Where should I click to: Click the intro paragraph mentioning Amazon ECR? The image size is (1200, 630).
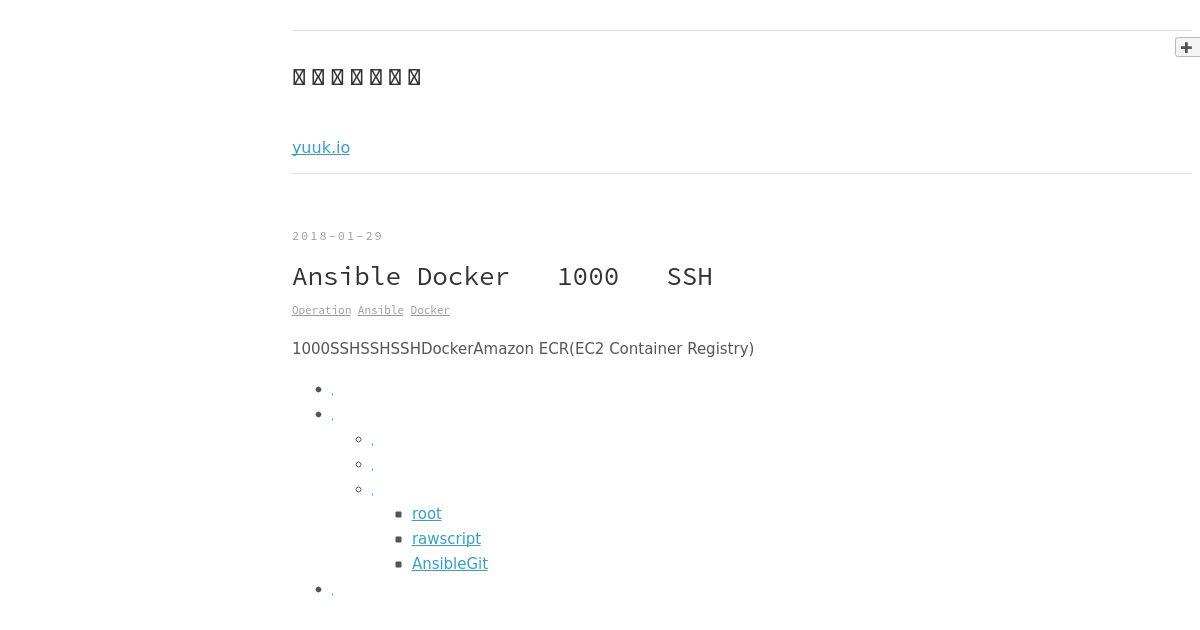(x=523, y=349)
